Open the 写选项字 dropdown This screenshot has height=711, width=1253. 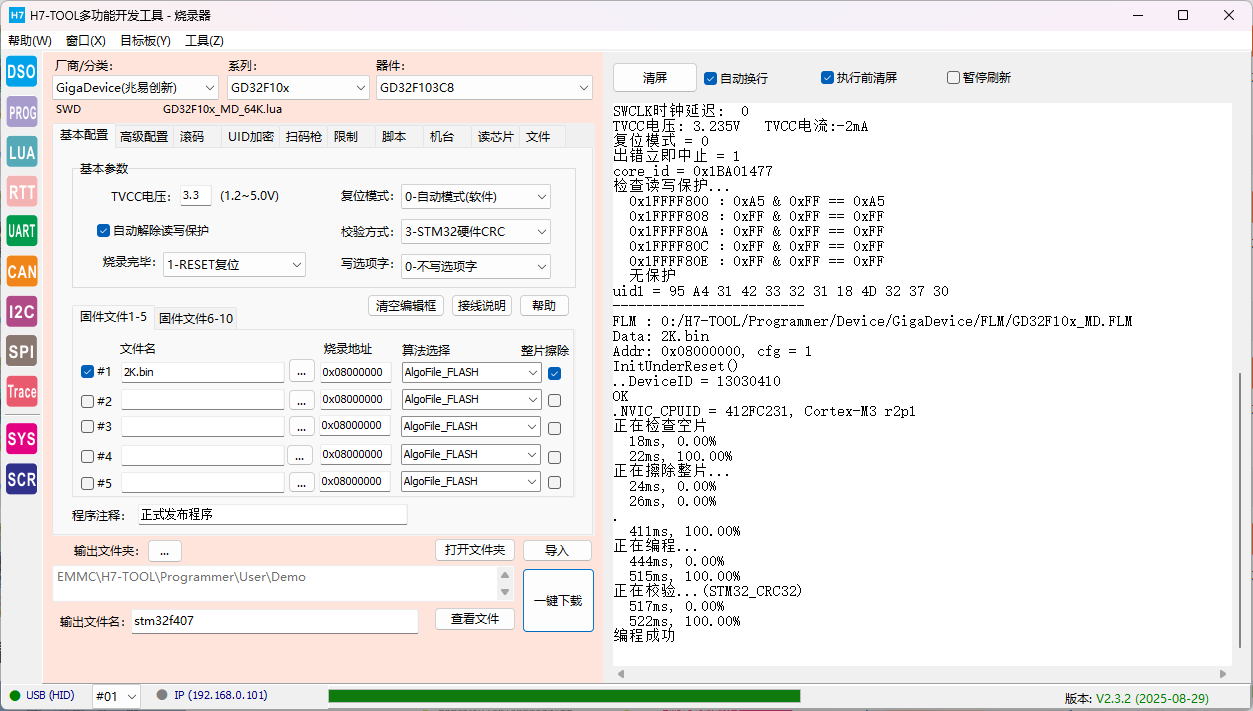point(475,266)
